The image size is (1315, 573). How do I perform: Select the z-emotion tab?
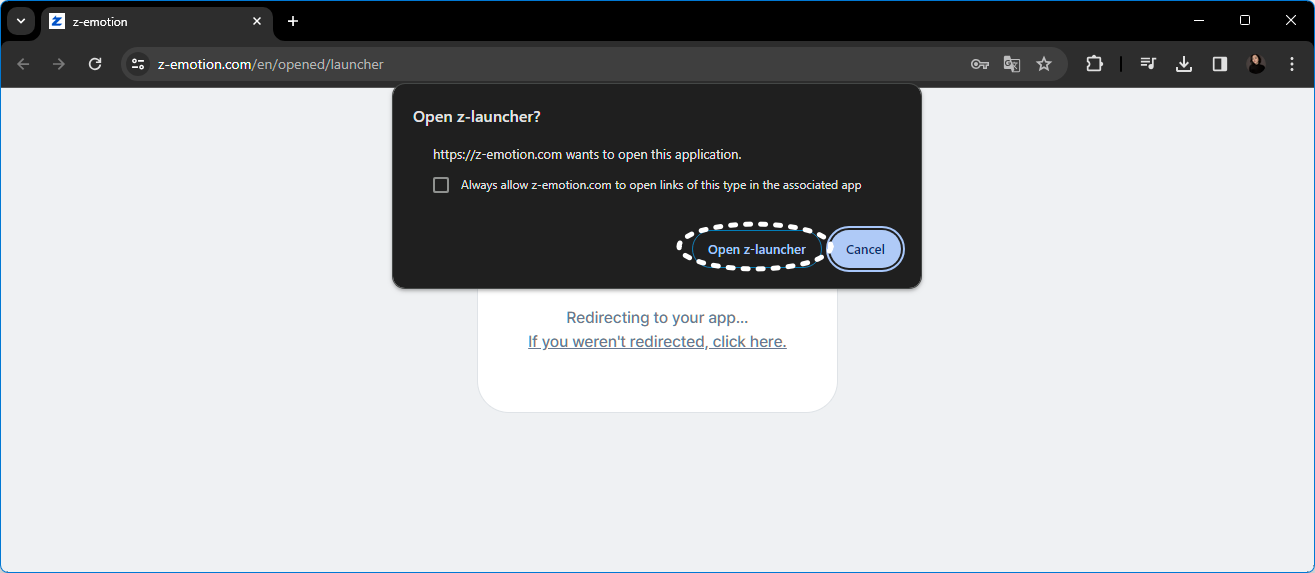(156, 22)
